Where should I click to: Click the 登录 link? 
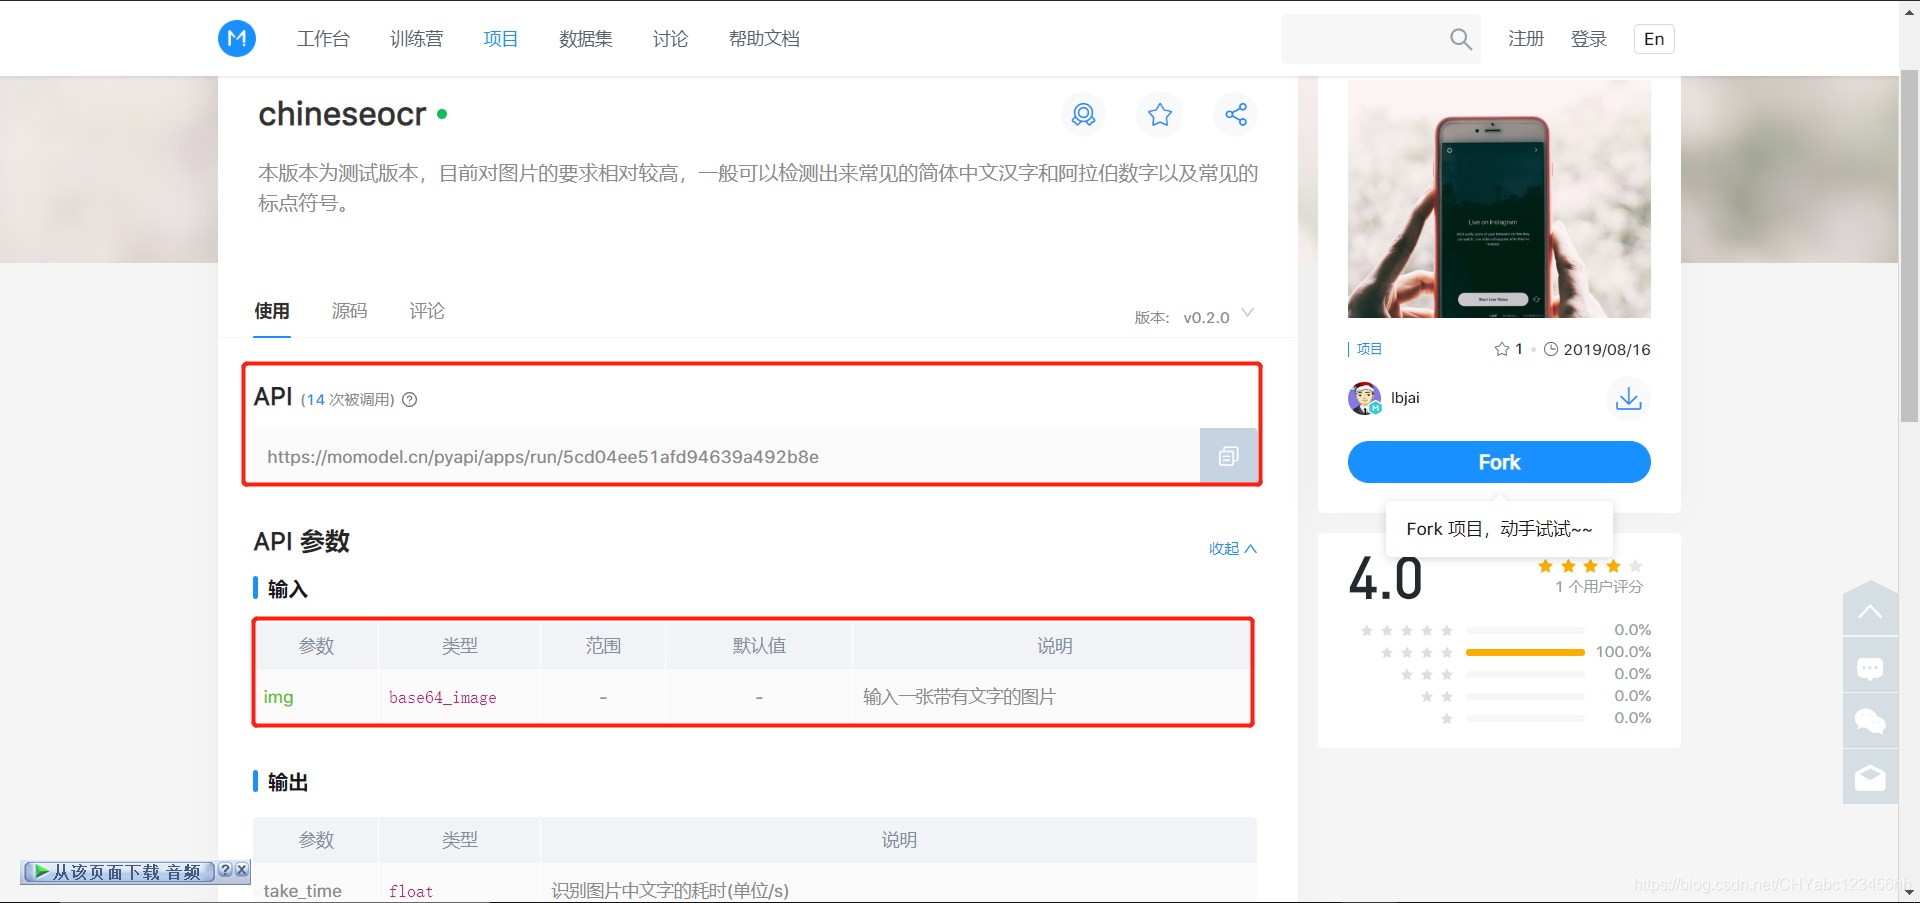(x=1588, y=39)
